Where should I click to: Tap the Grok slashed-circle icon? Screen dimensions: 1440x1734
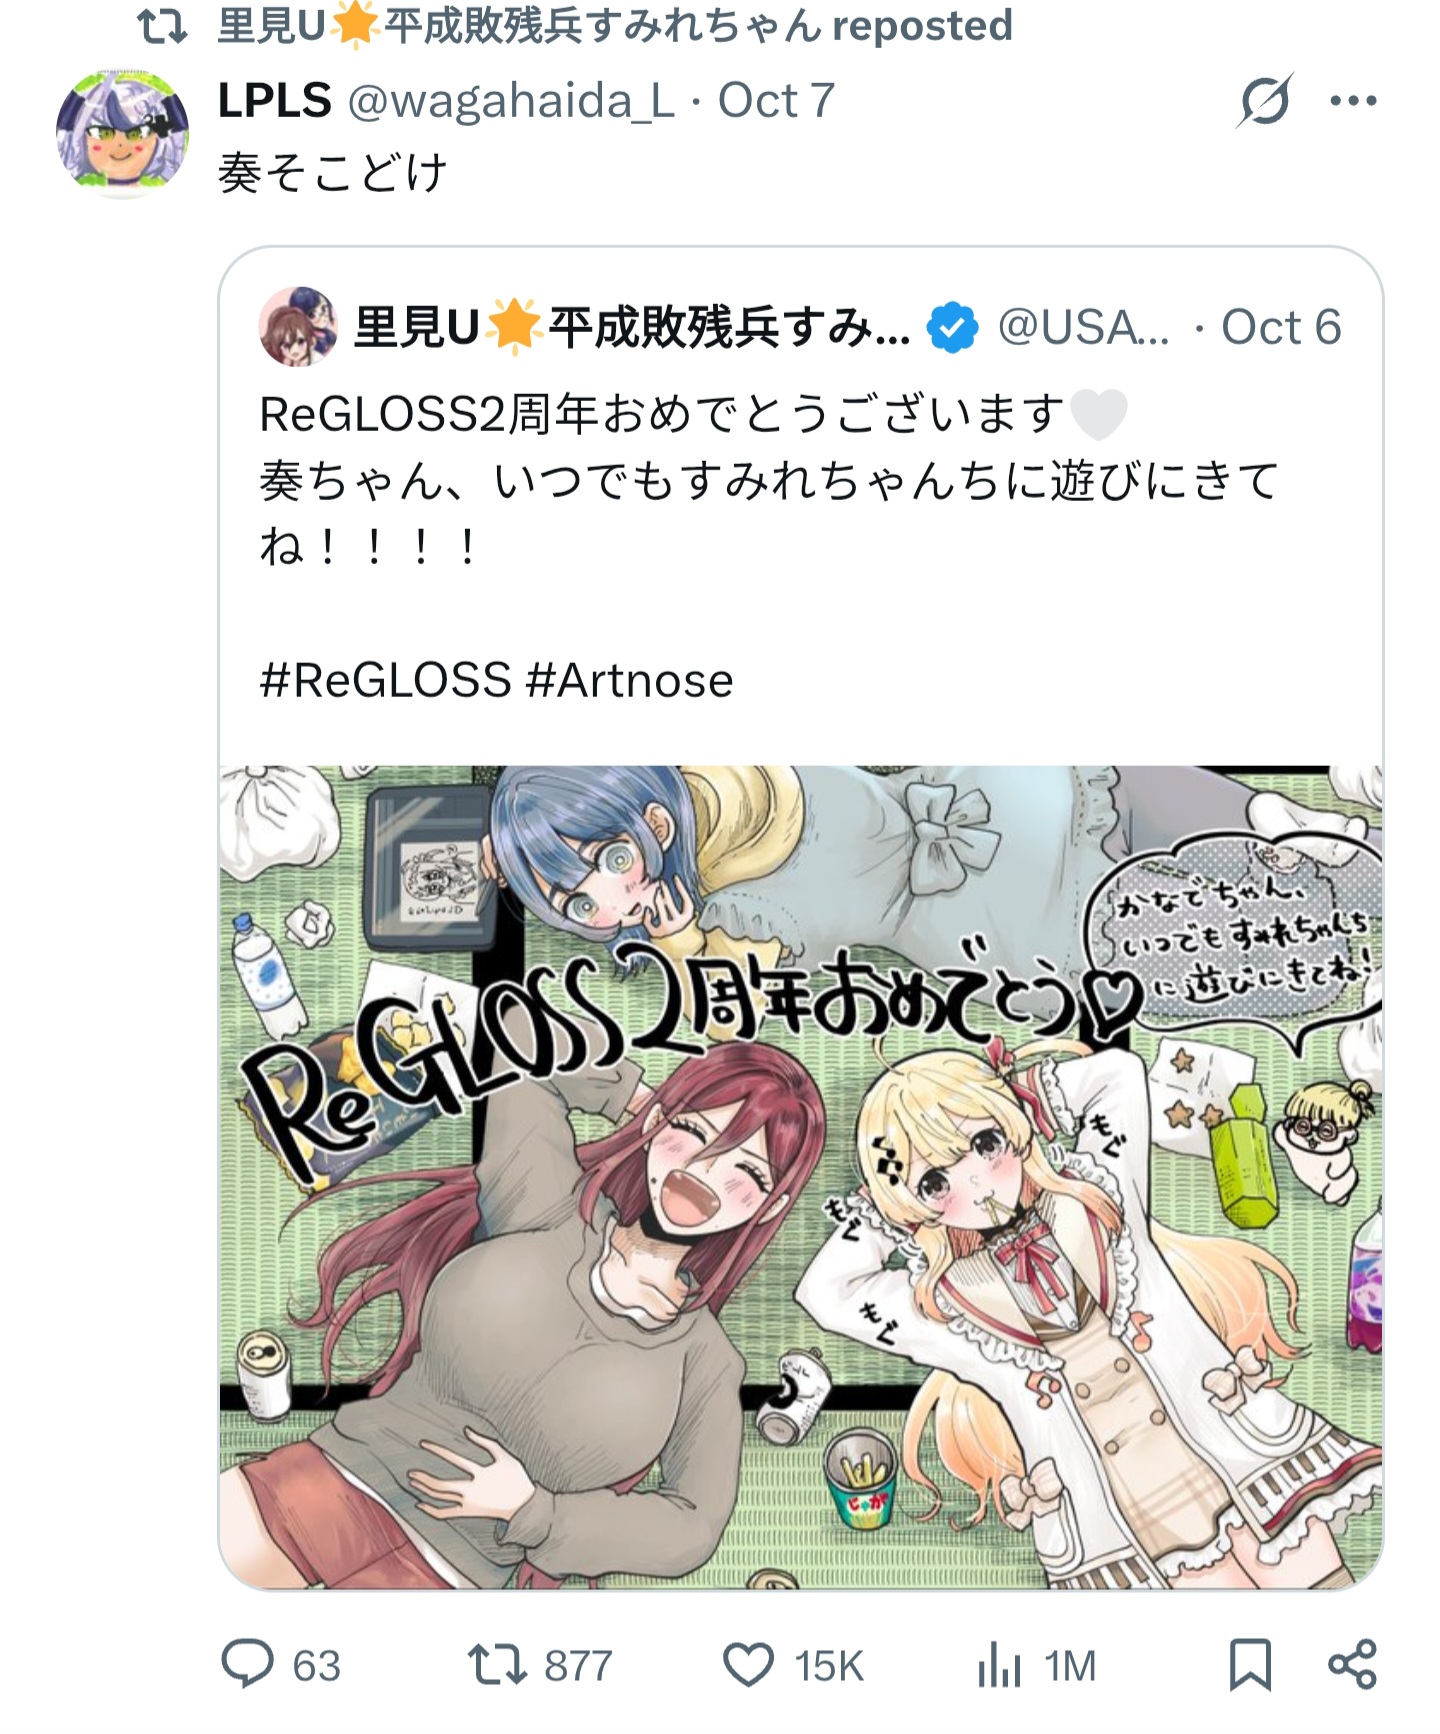tap(1265, 100)
